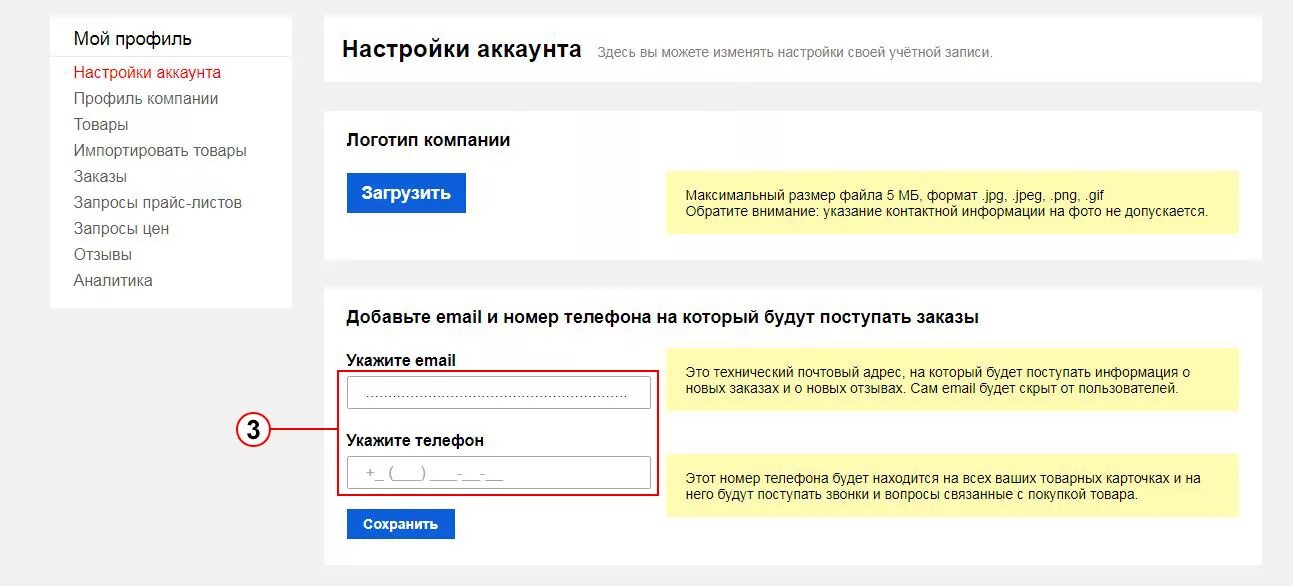1293x586 pixels.
Task: Click the yellow note about technical email address
Action: click(x=952, y=379)
